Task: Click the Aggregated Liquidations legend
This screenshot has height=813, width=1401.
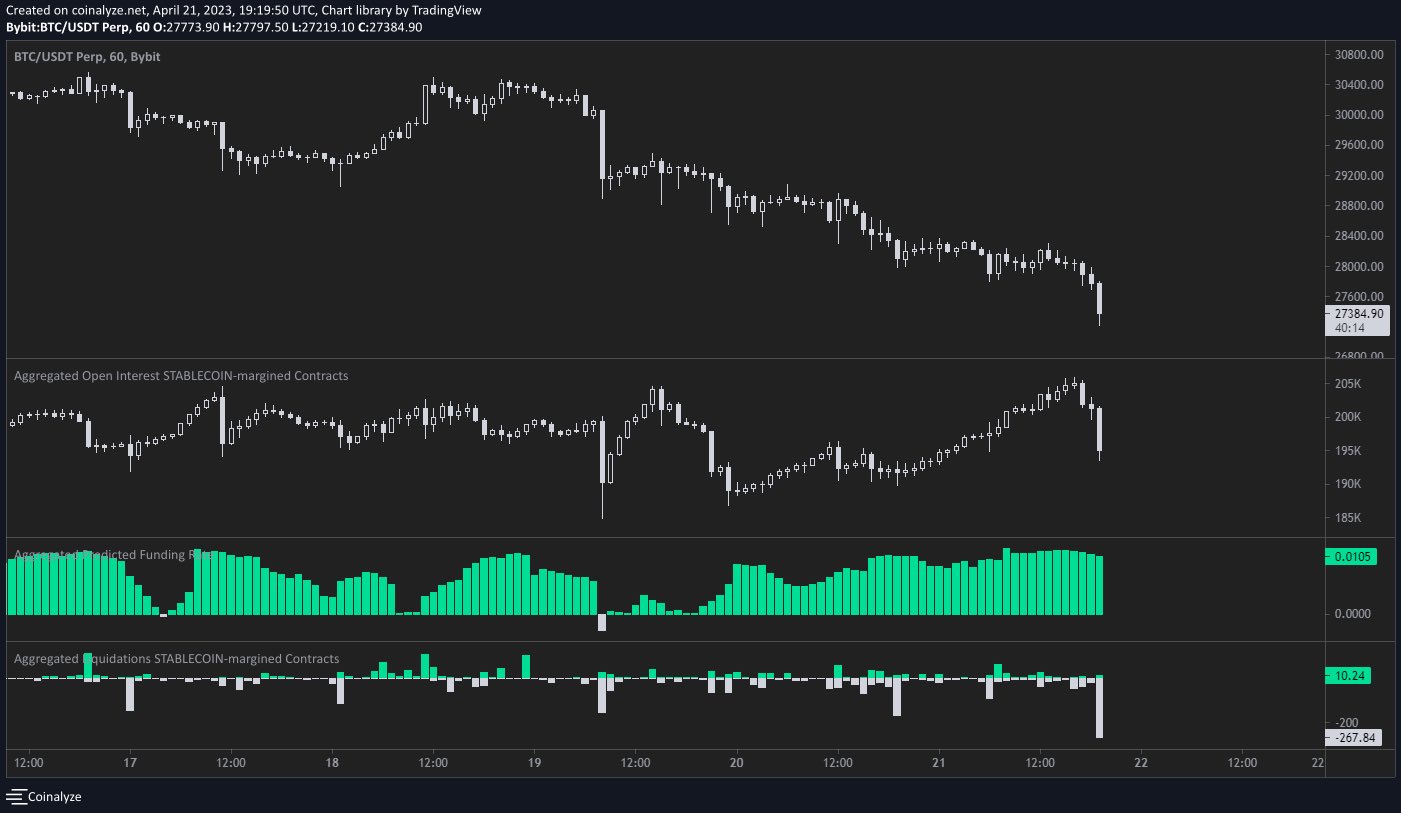Action: [x=176, y=658]
